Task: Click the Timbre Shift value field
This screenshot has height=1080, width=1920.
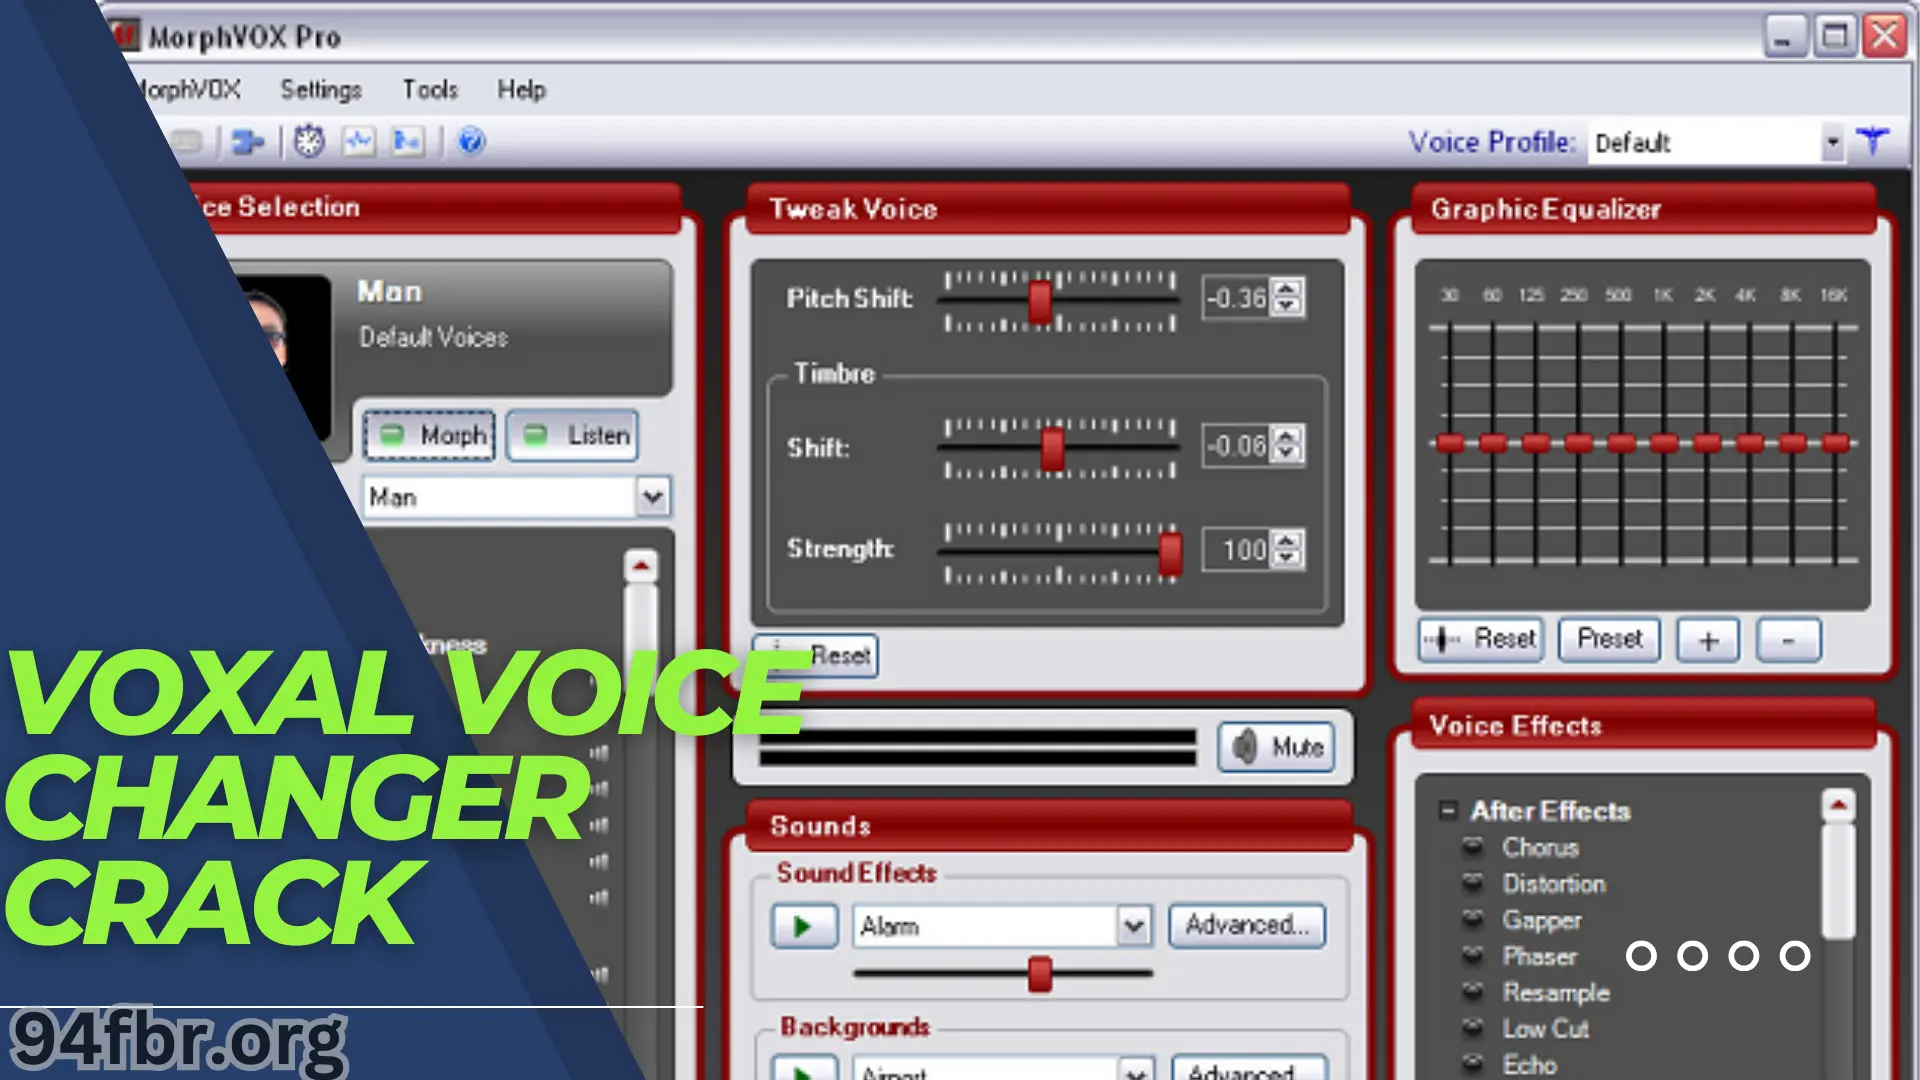Action: pos(1236,445)
